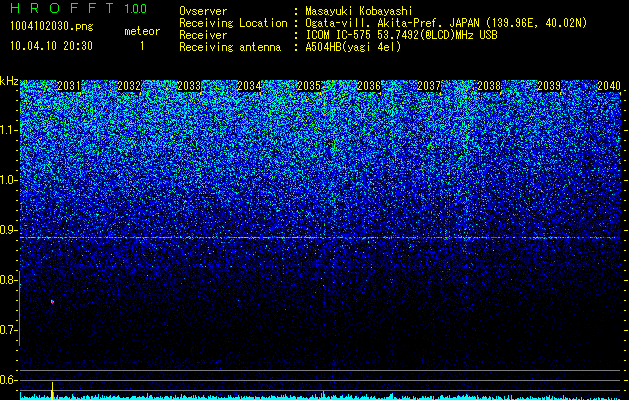Image resolution: width=629 pixels, height=400 pixels.
Task: Click the 1.1 kHz axis label
Action: point(9,130)
